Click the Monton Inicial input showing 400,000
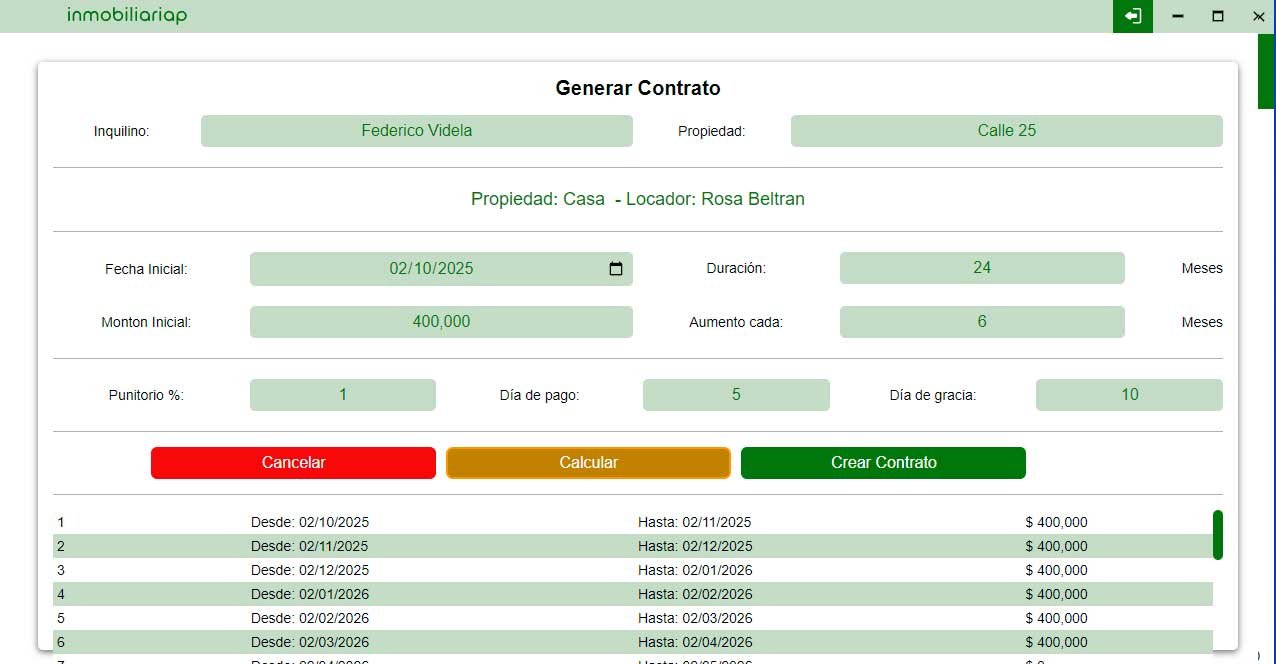 441,322
